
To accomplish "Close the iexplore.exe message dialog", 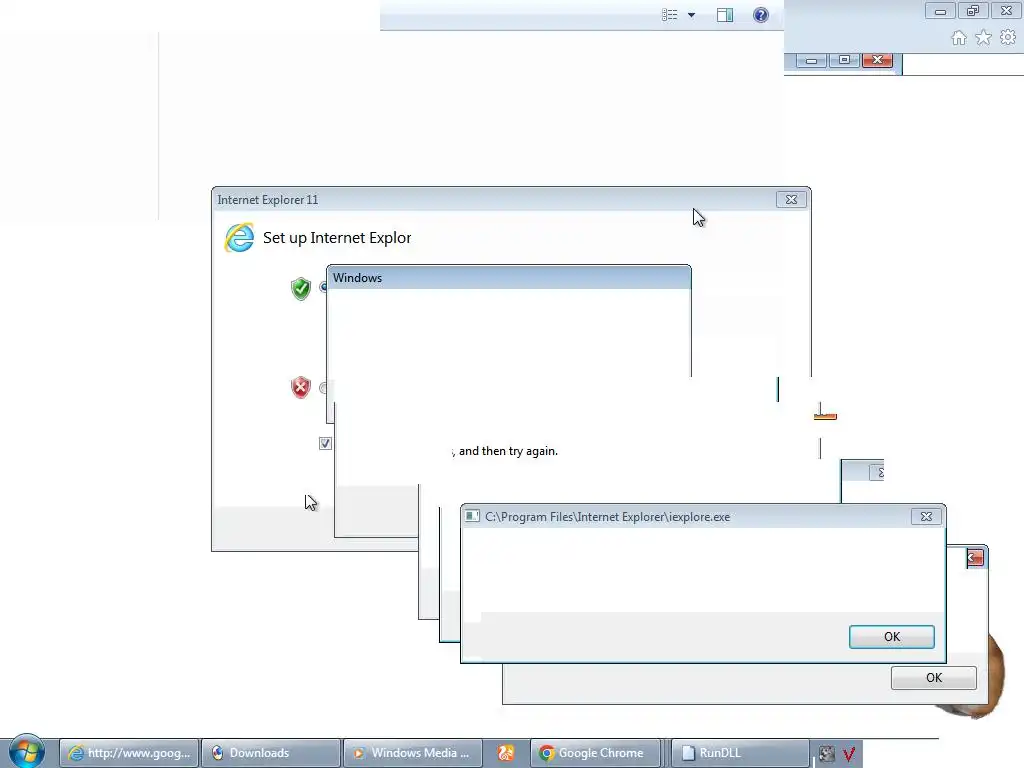I will coord(926,517).
